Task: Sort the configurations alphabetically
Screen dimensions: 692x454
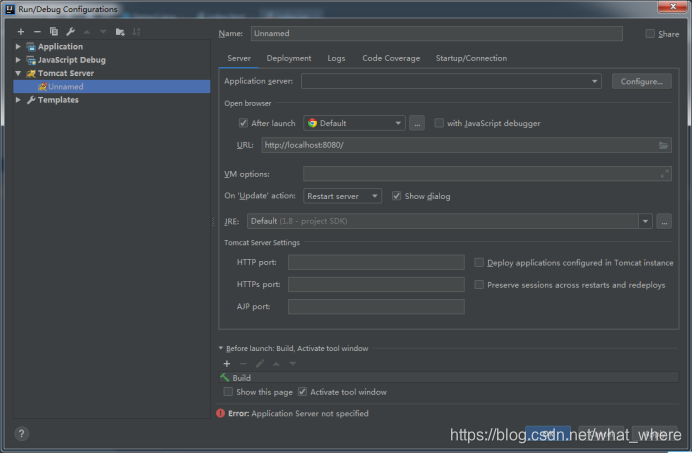Action: 136,32
